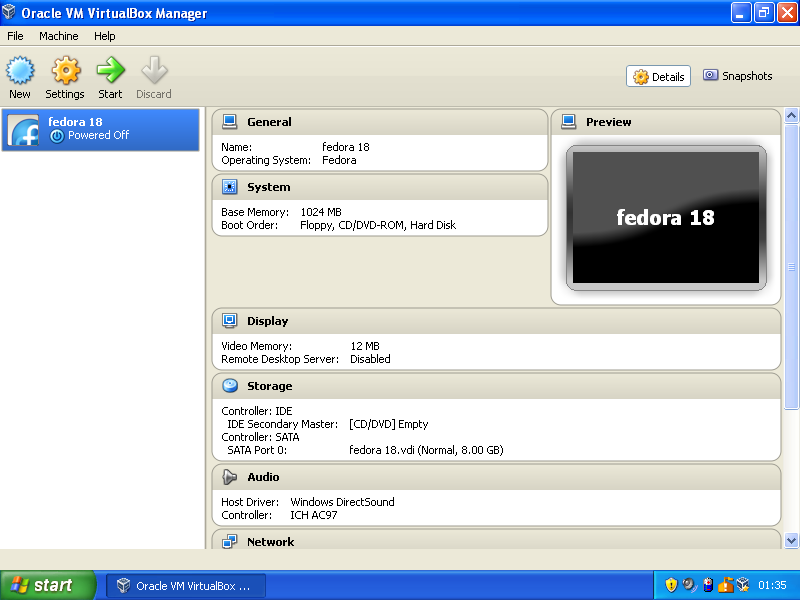Click the Audio section speaker icon
The width and height of the screenshot is (800, 600).
[230, 477]
